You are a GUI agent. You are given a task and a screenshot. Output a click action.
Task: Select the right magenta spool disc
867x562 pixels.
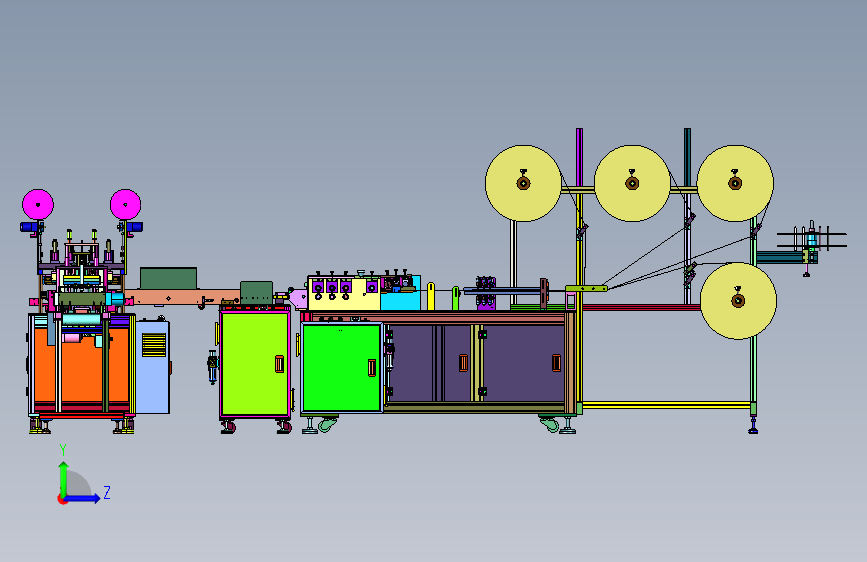coord(126,205)
